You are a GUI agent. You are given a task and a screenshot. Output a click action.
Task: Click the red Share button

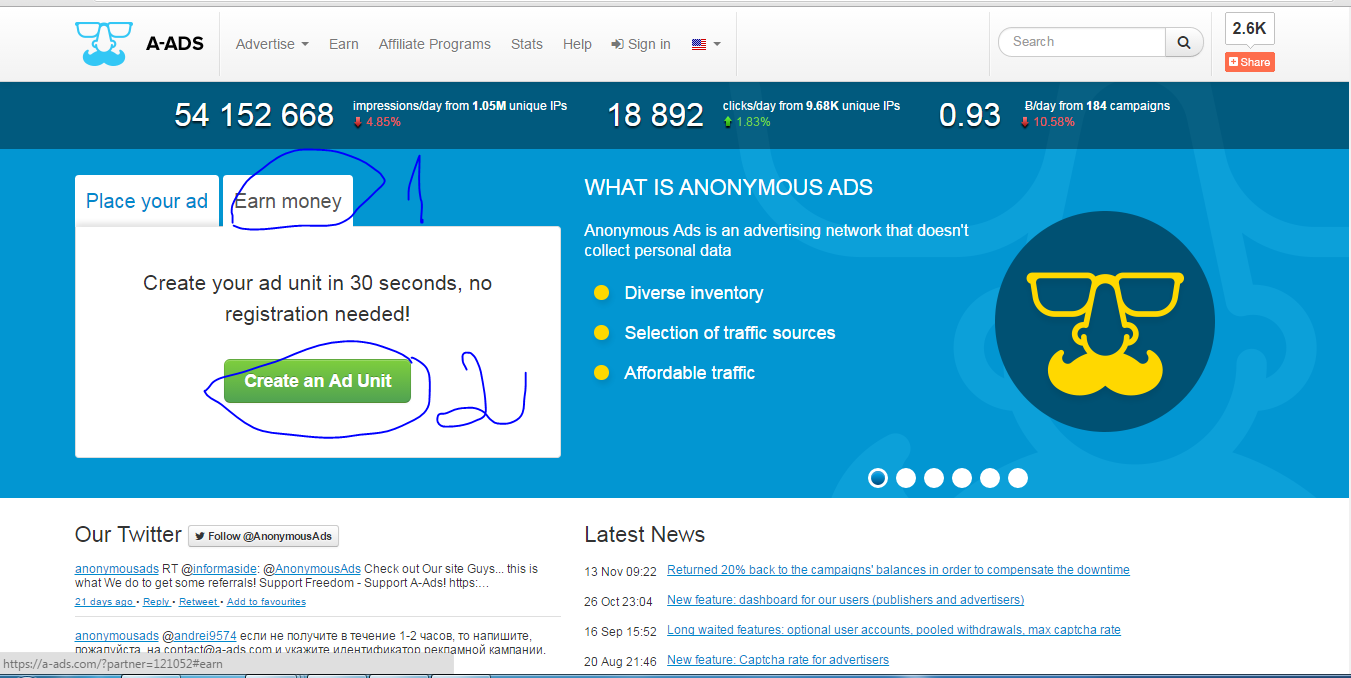(x=1250, y=62)
